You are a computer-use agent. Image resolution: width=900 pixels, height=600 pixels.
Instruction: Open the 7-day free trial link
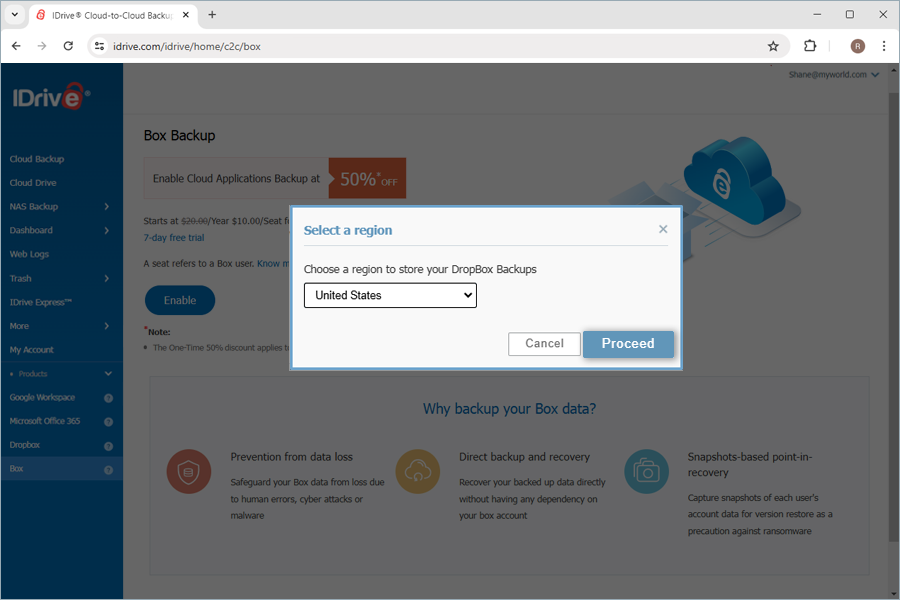click(174, 238)
